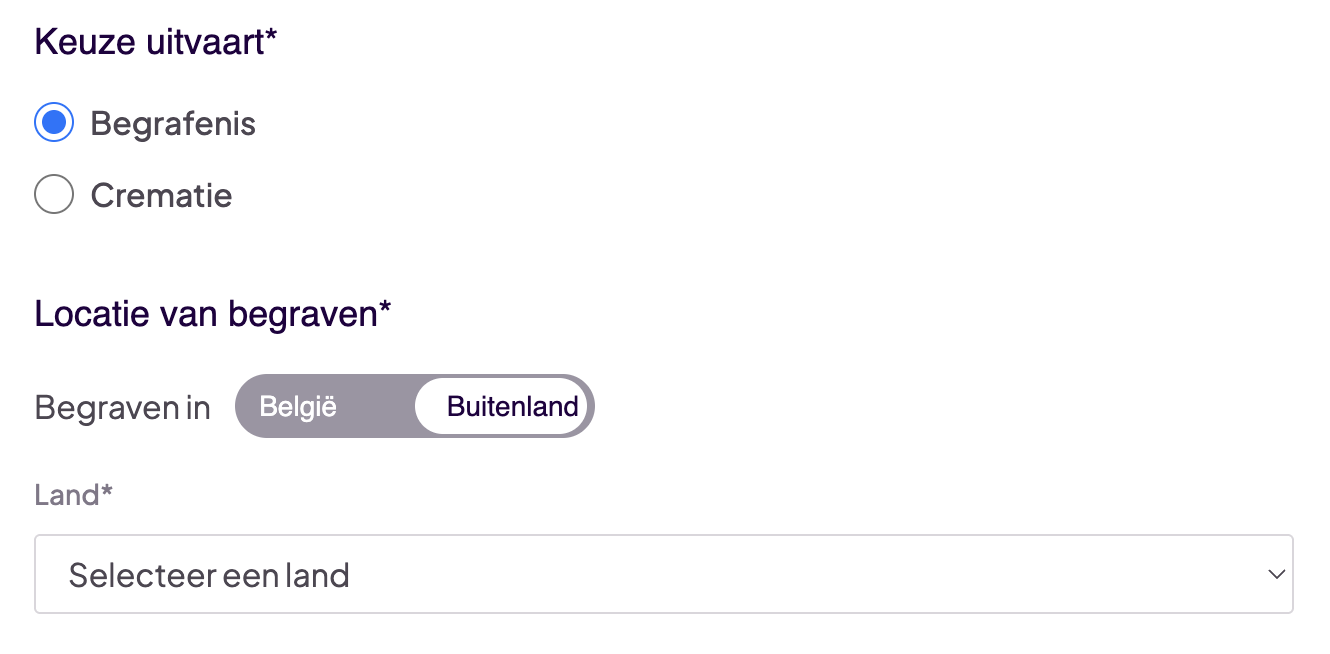Switch burial location to België
The height and width of the screenshot is (654, 1330).
298,407
